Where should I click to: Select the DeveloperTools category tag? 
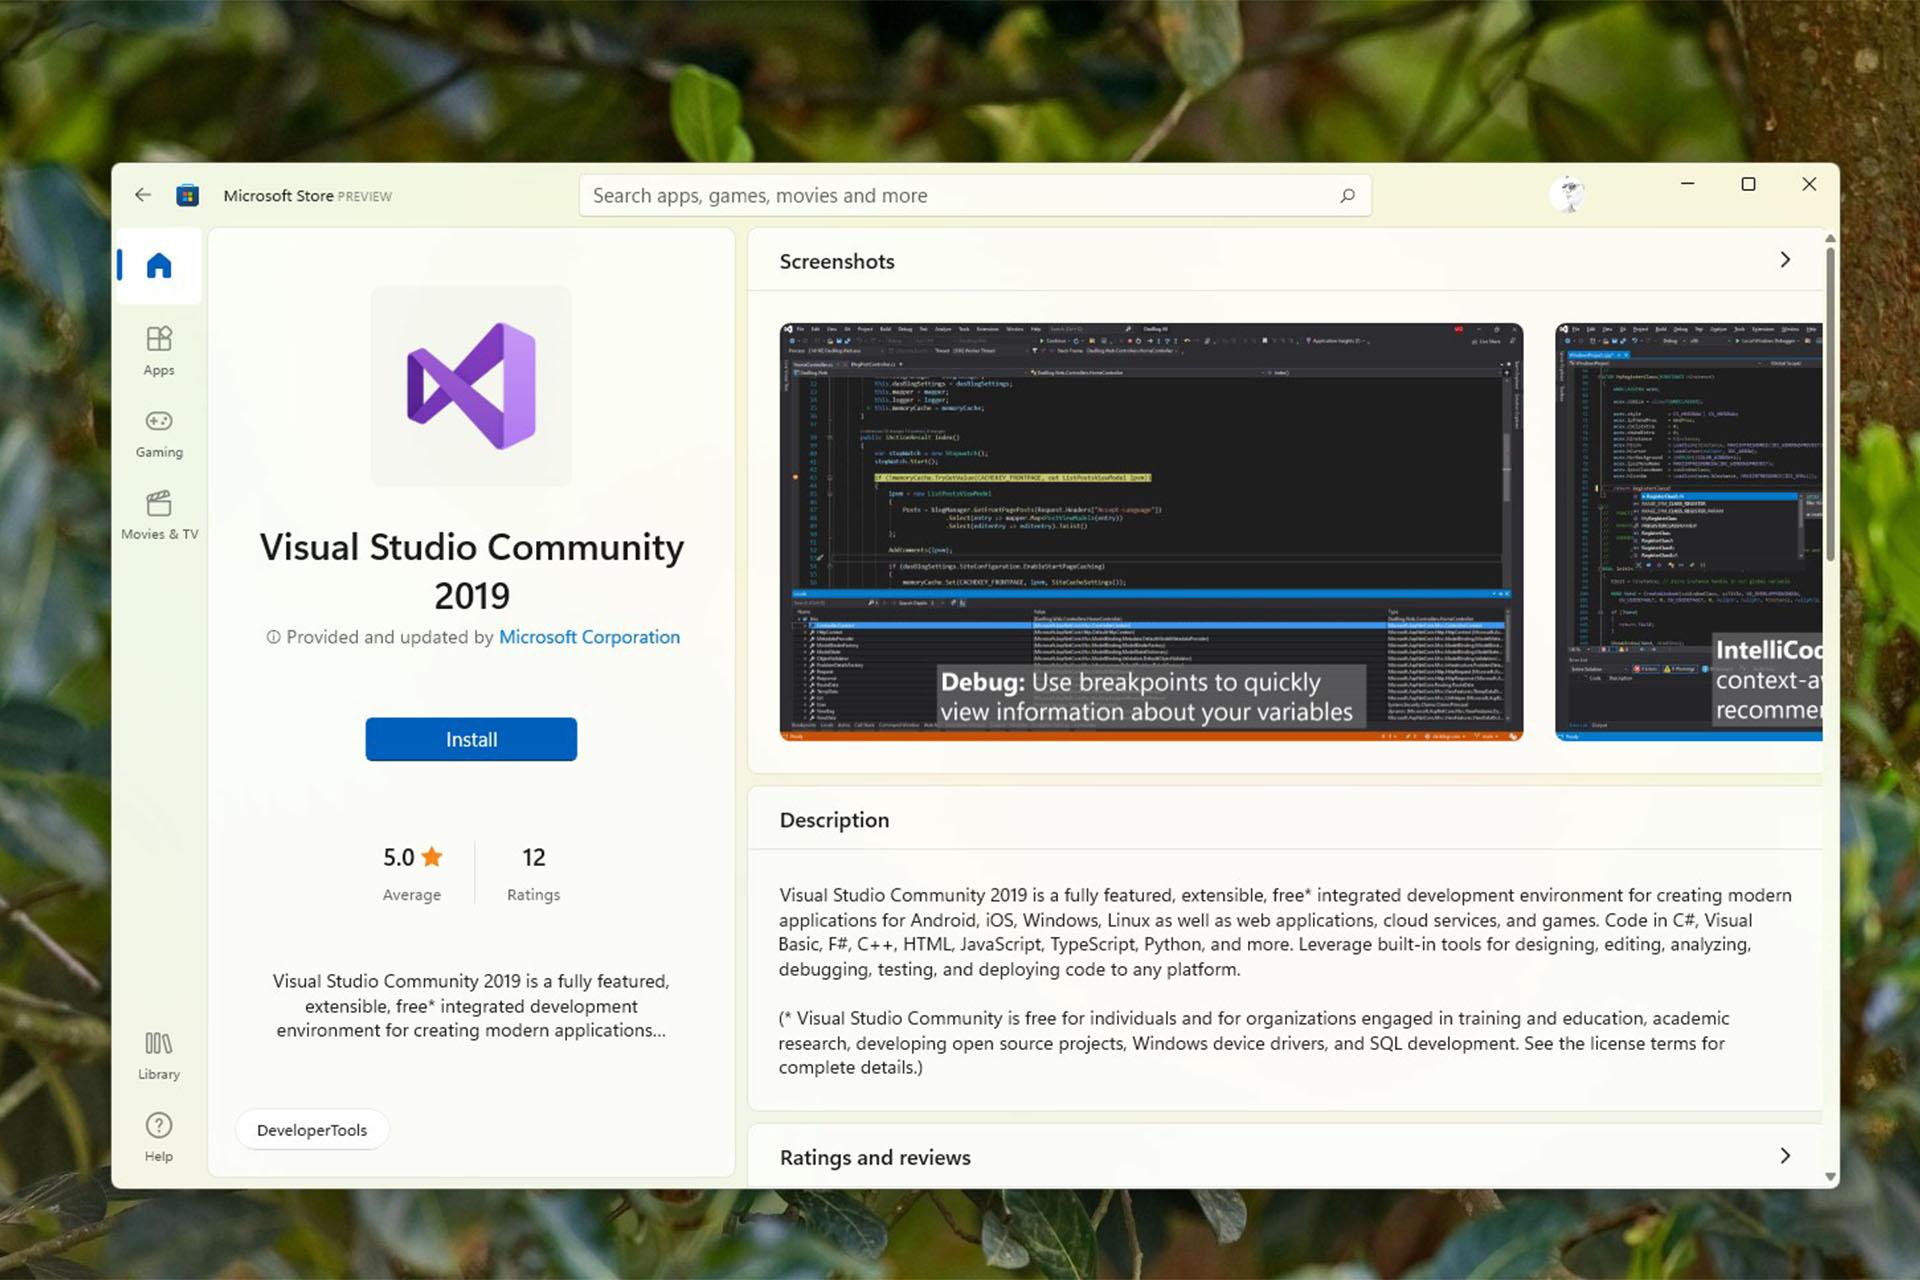click(312, 1130)
